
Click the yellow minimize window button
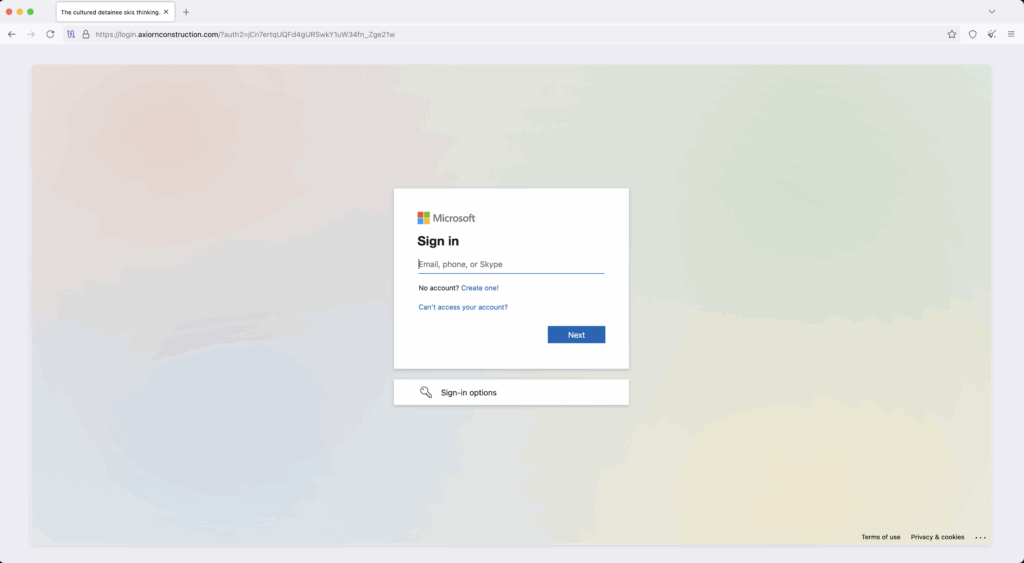[20, 12]
